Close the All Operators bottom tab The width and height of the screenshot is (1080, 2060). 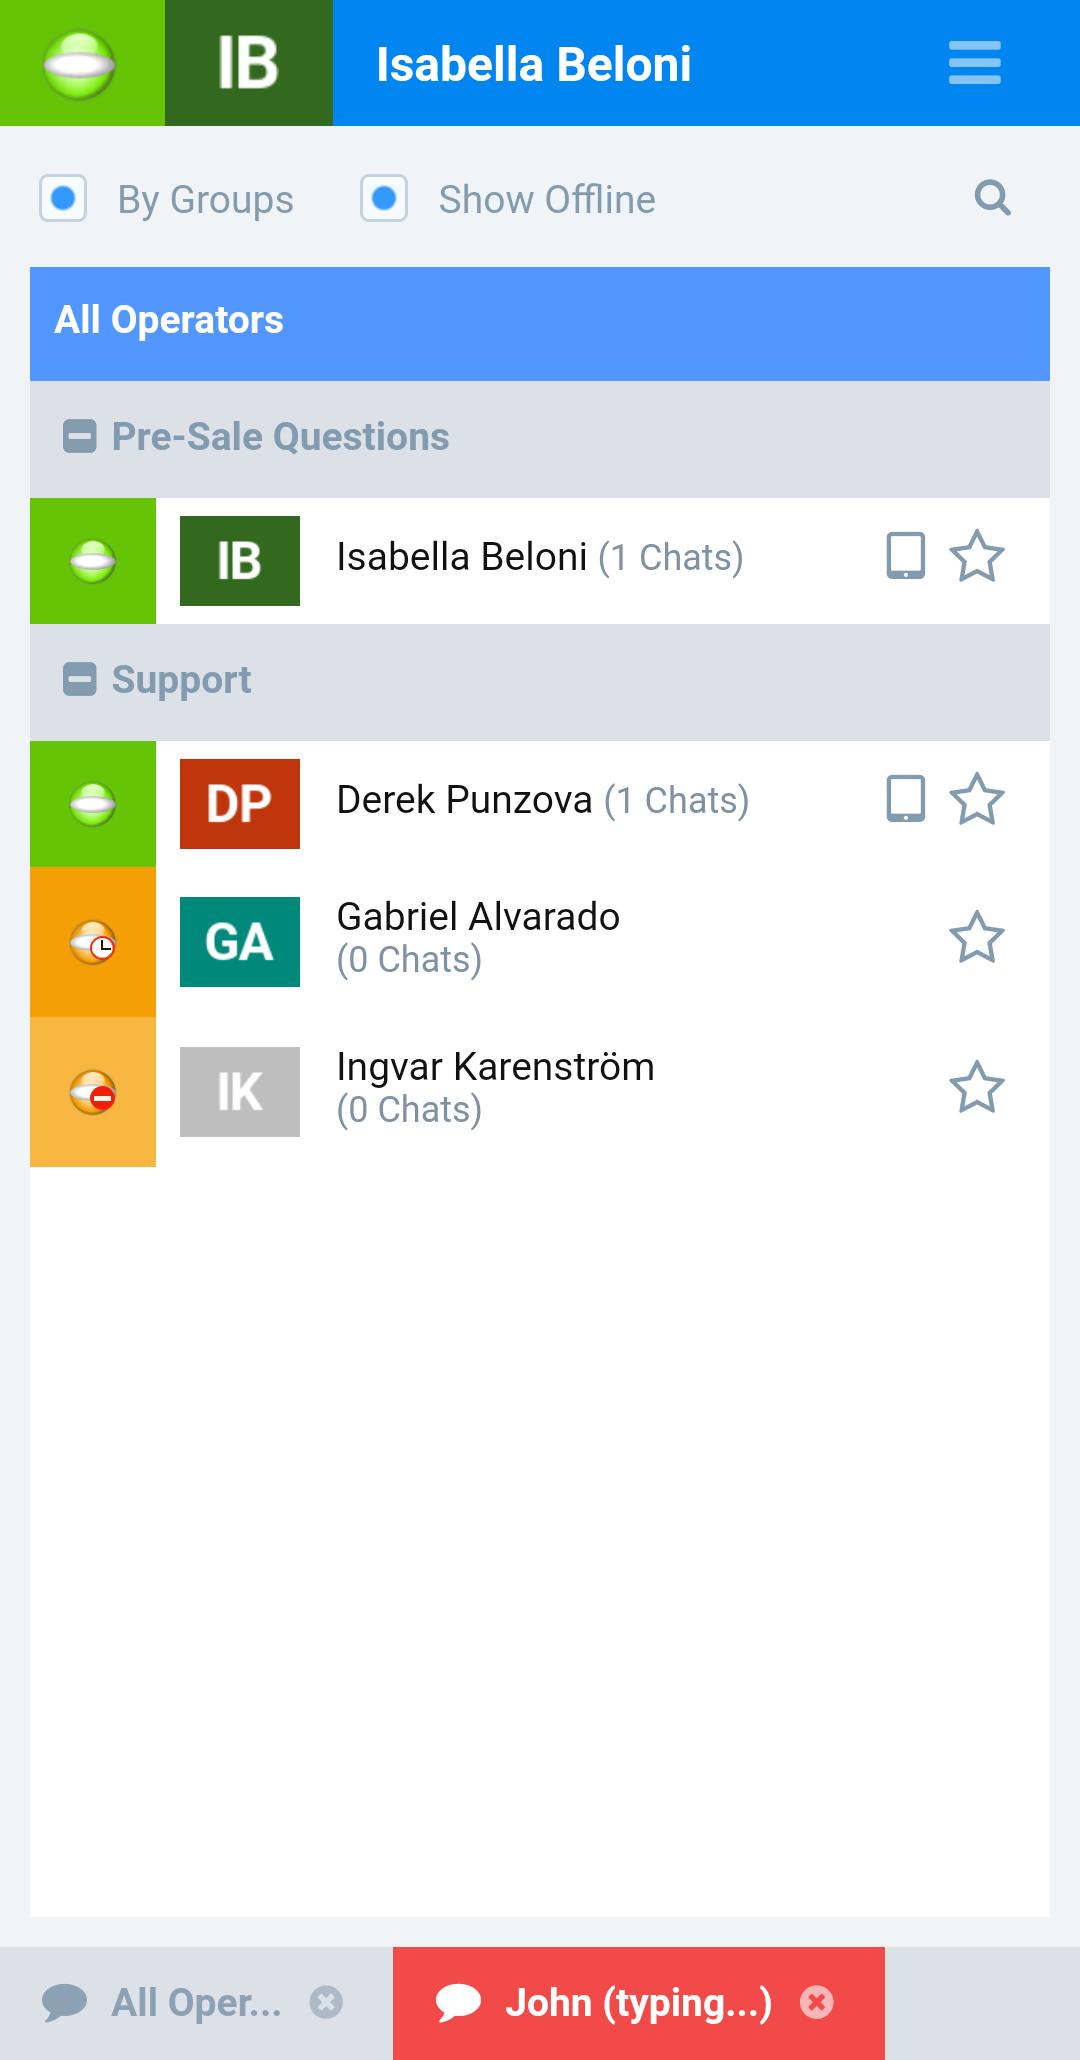click(326, 2003)
